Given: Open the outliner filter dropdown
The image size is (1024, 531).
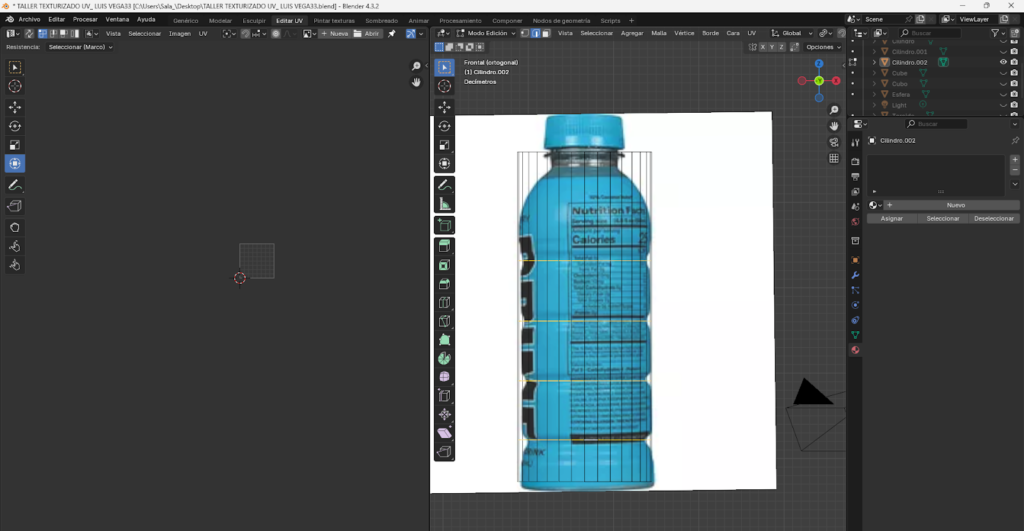Looking at the screenshot, I should (x=999, y=33).
